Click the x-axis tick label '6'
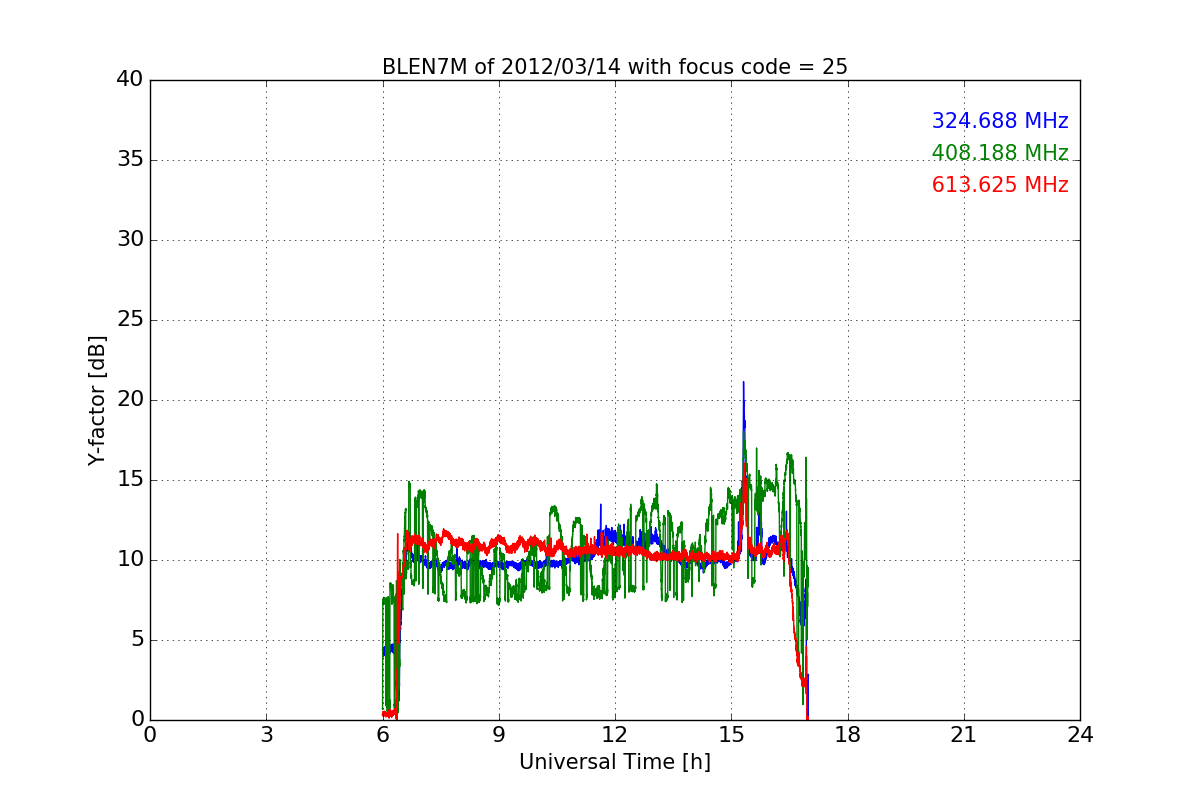The height and width of the screenshot is (800, 1200). pyautogui.click(x=383, y=734)
